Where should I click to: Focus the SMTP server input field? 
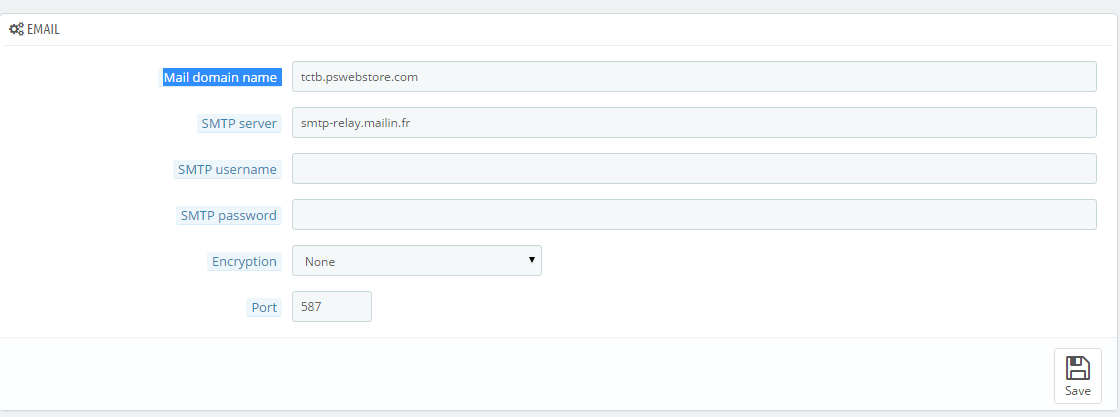point(694,122)
